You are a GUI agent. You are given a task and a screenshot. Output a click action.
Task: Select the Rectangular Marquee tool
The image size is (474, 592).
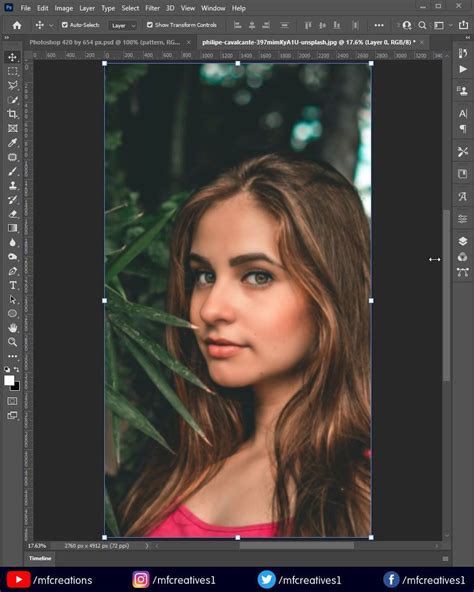[12, 71]
